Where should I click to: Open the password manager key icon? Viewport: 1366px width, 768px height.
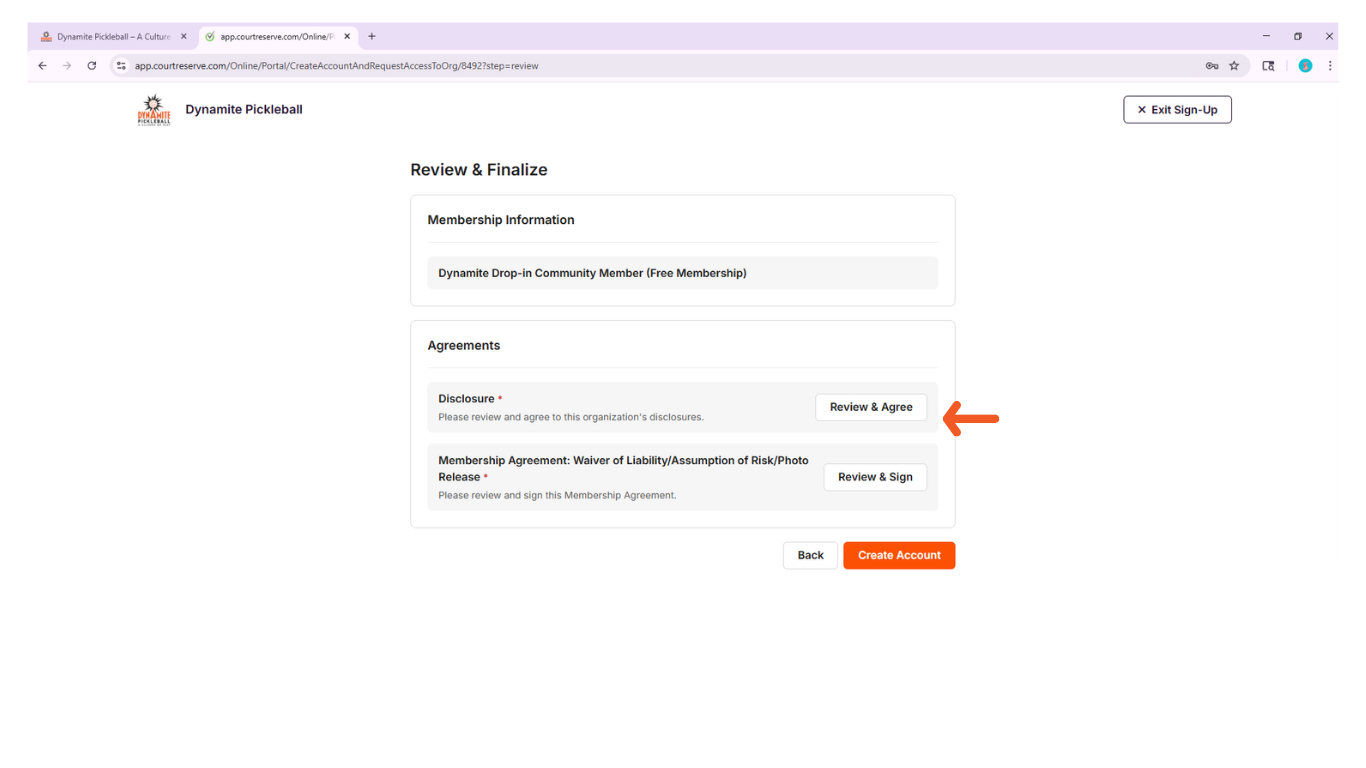click(1212, 66)
